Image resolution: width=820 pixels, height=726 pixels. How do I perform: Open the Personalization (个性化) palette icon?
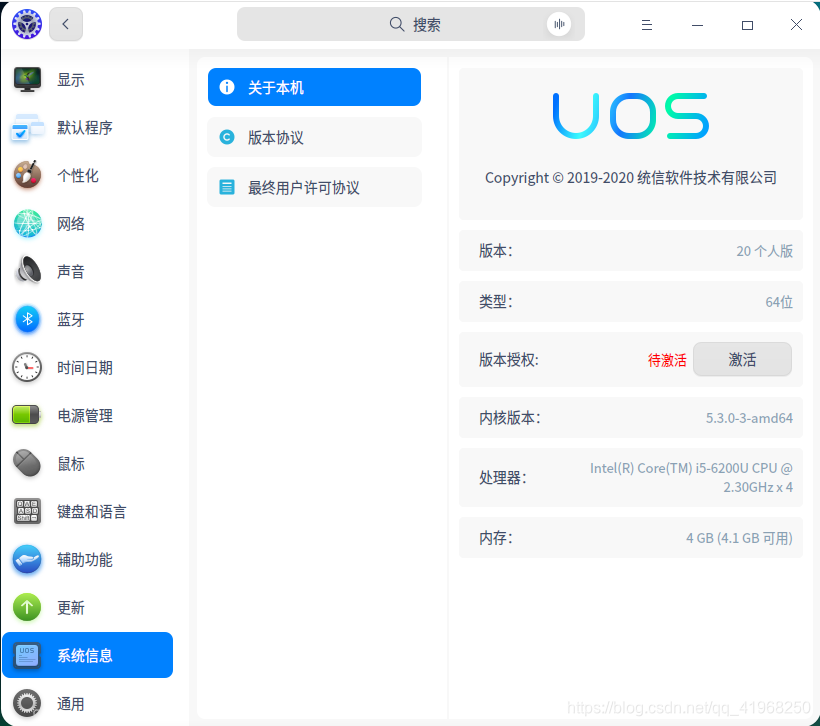(27, 175)
